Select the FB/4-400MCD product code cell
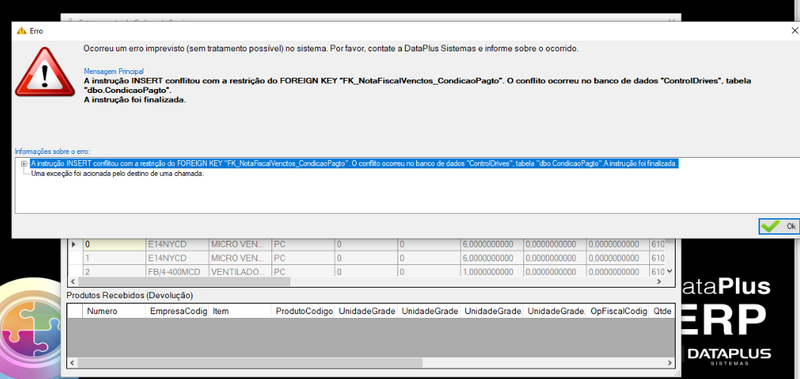800x379 pixels. click(x=177, y=271)
